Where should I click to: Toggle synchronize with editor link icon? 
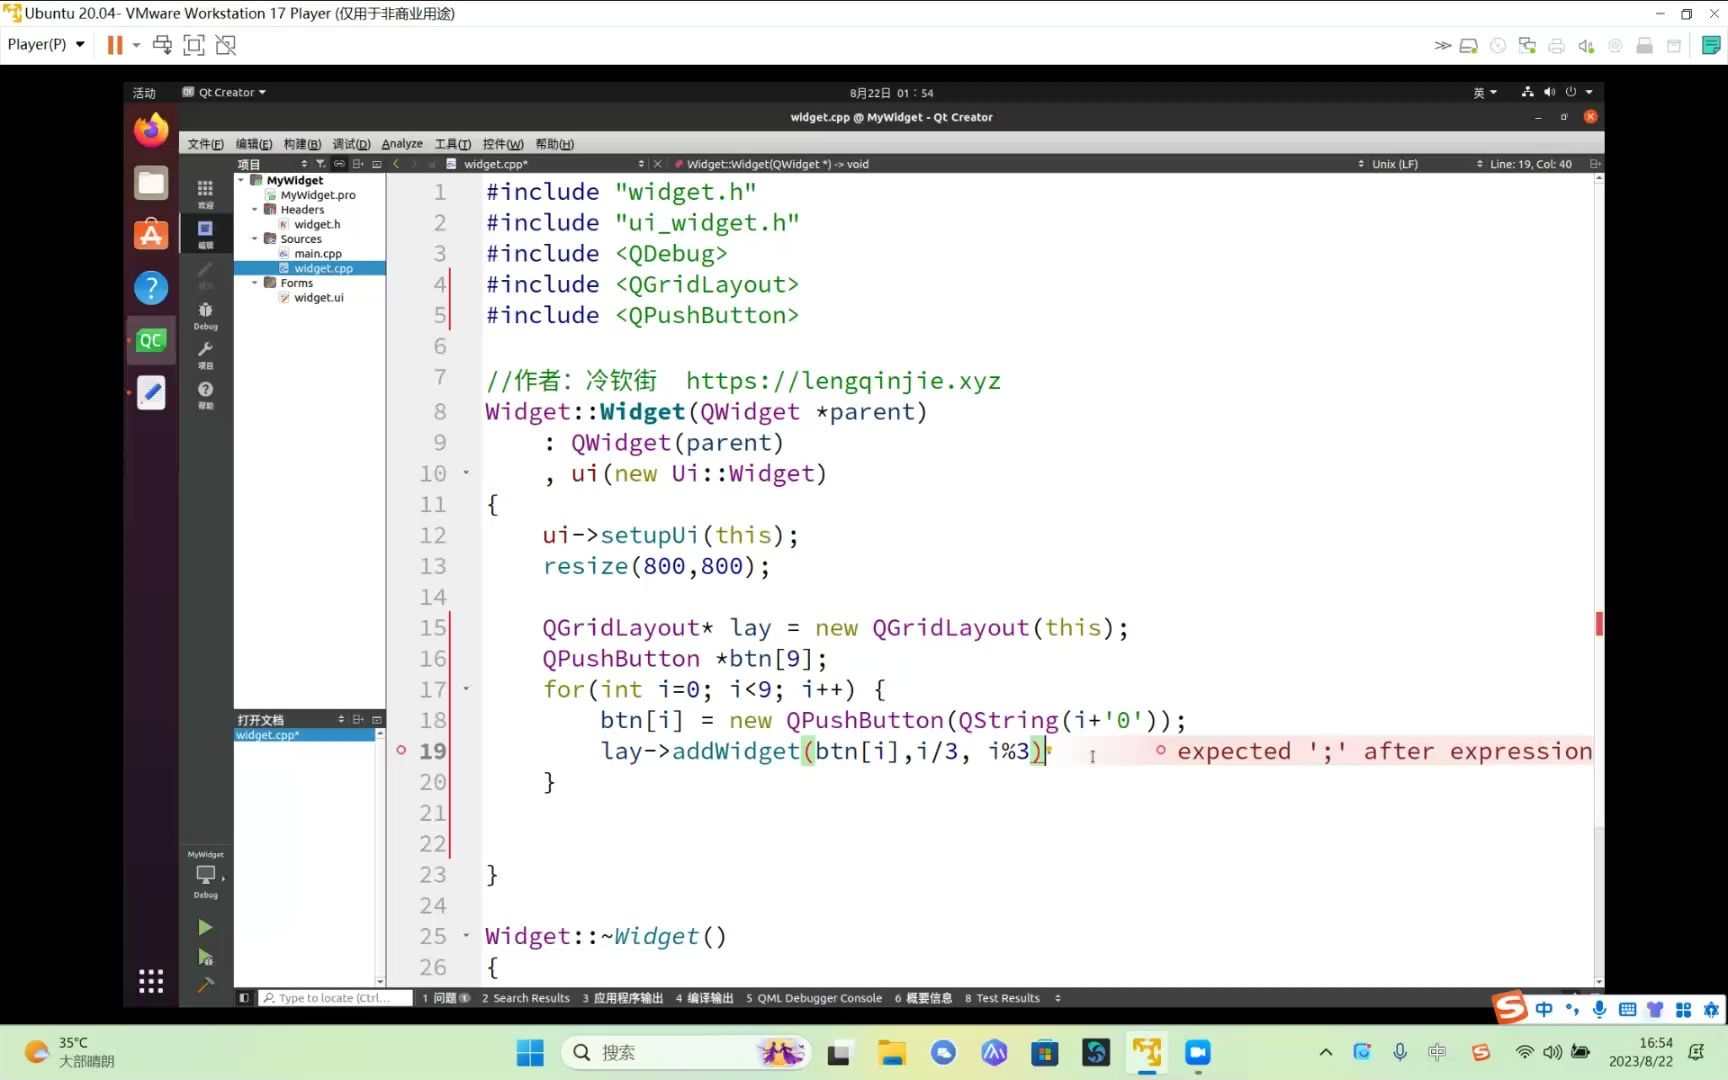(339, 164)
